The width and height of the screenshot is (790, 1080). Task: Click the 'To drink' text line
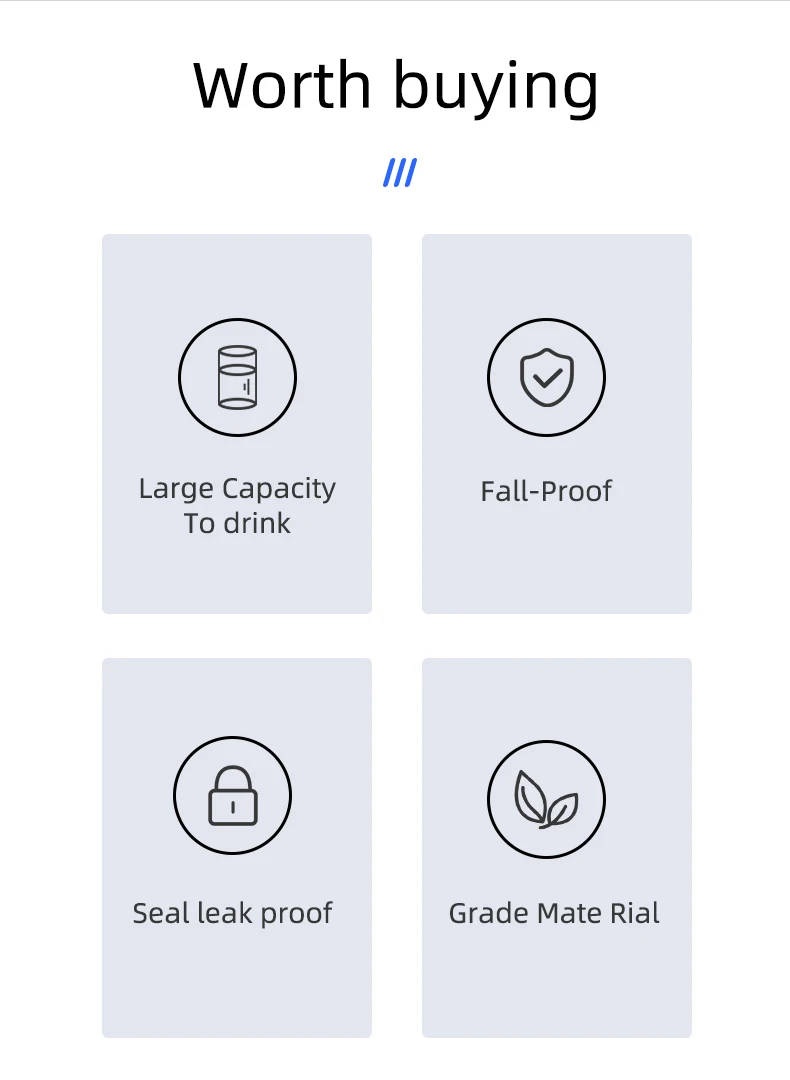[237, 523]
